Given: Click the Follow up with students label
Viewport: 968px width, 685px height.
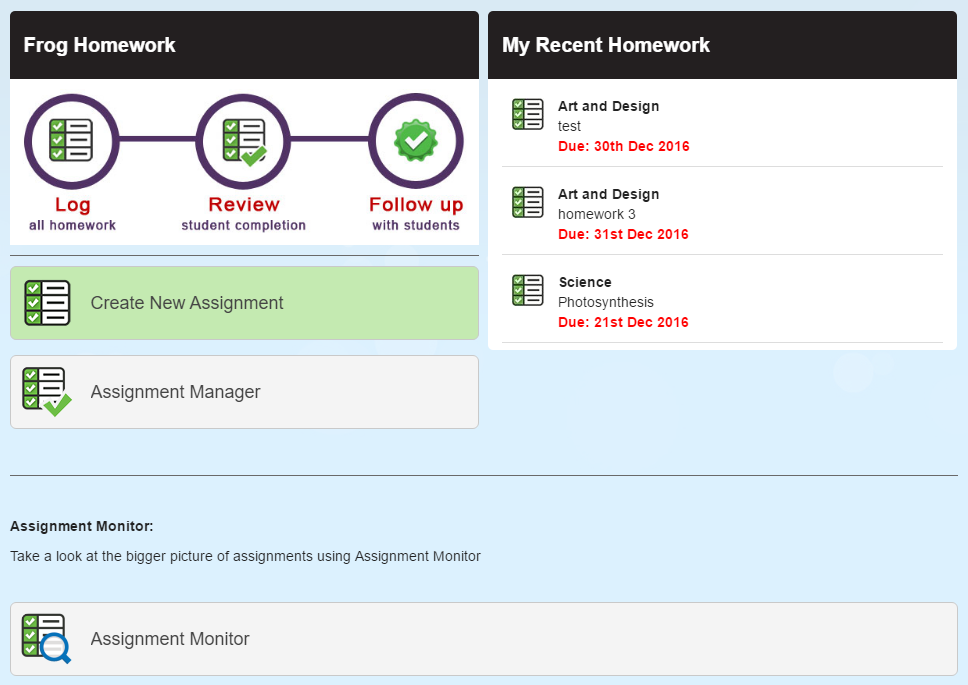Looking at the screenshot, I should 416,214.
